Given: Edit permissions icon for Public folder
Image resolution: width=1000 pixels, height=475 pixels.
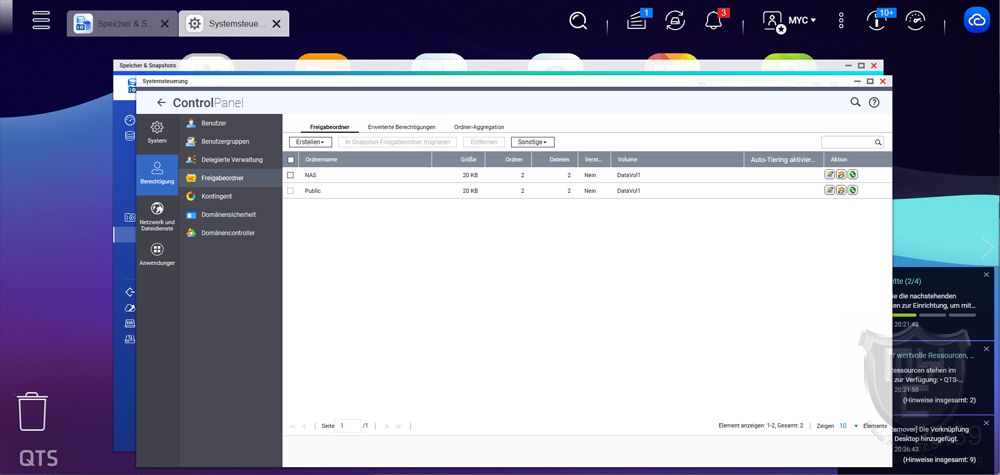Looking at the screenshot, I should point(841,190).
